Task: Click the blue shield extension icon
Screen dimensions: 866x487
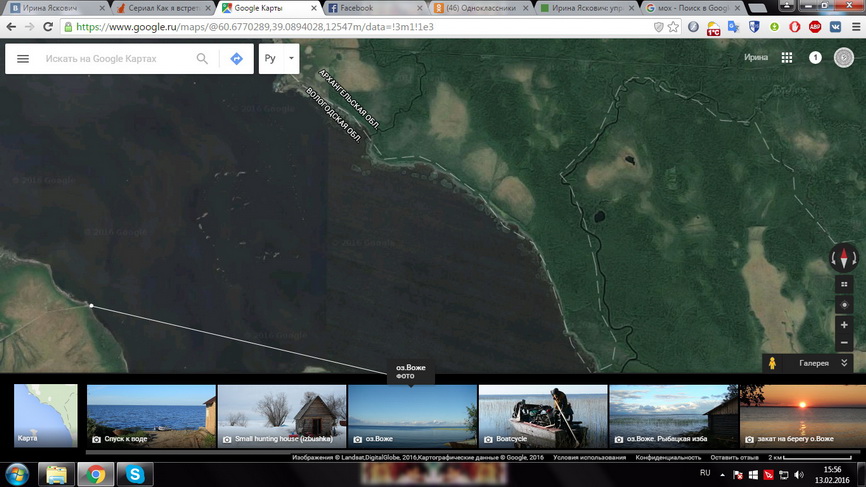Action: pos(754,27)
